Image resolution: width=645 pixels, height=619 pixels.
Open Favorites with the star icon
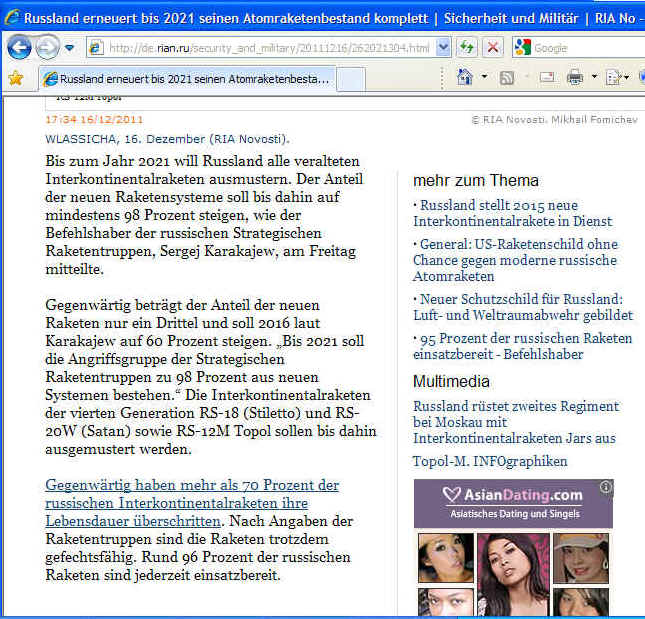tap(16, 78)
